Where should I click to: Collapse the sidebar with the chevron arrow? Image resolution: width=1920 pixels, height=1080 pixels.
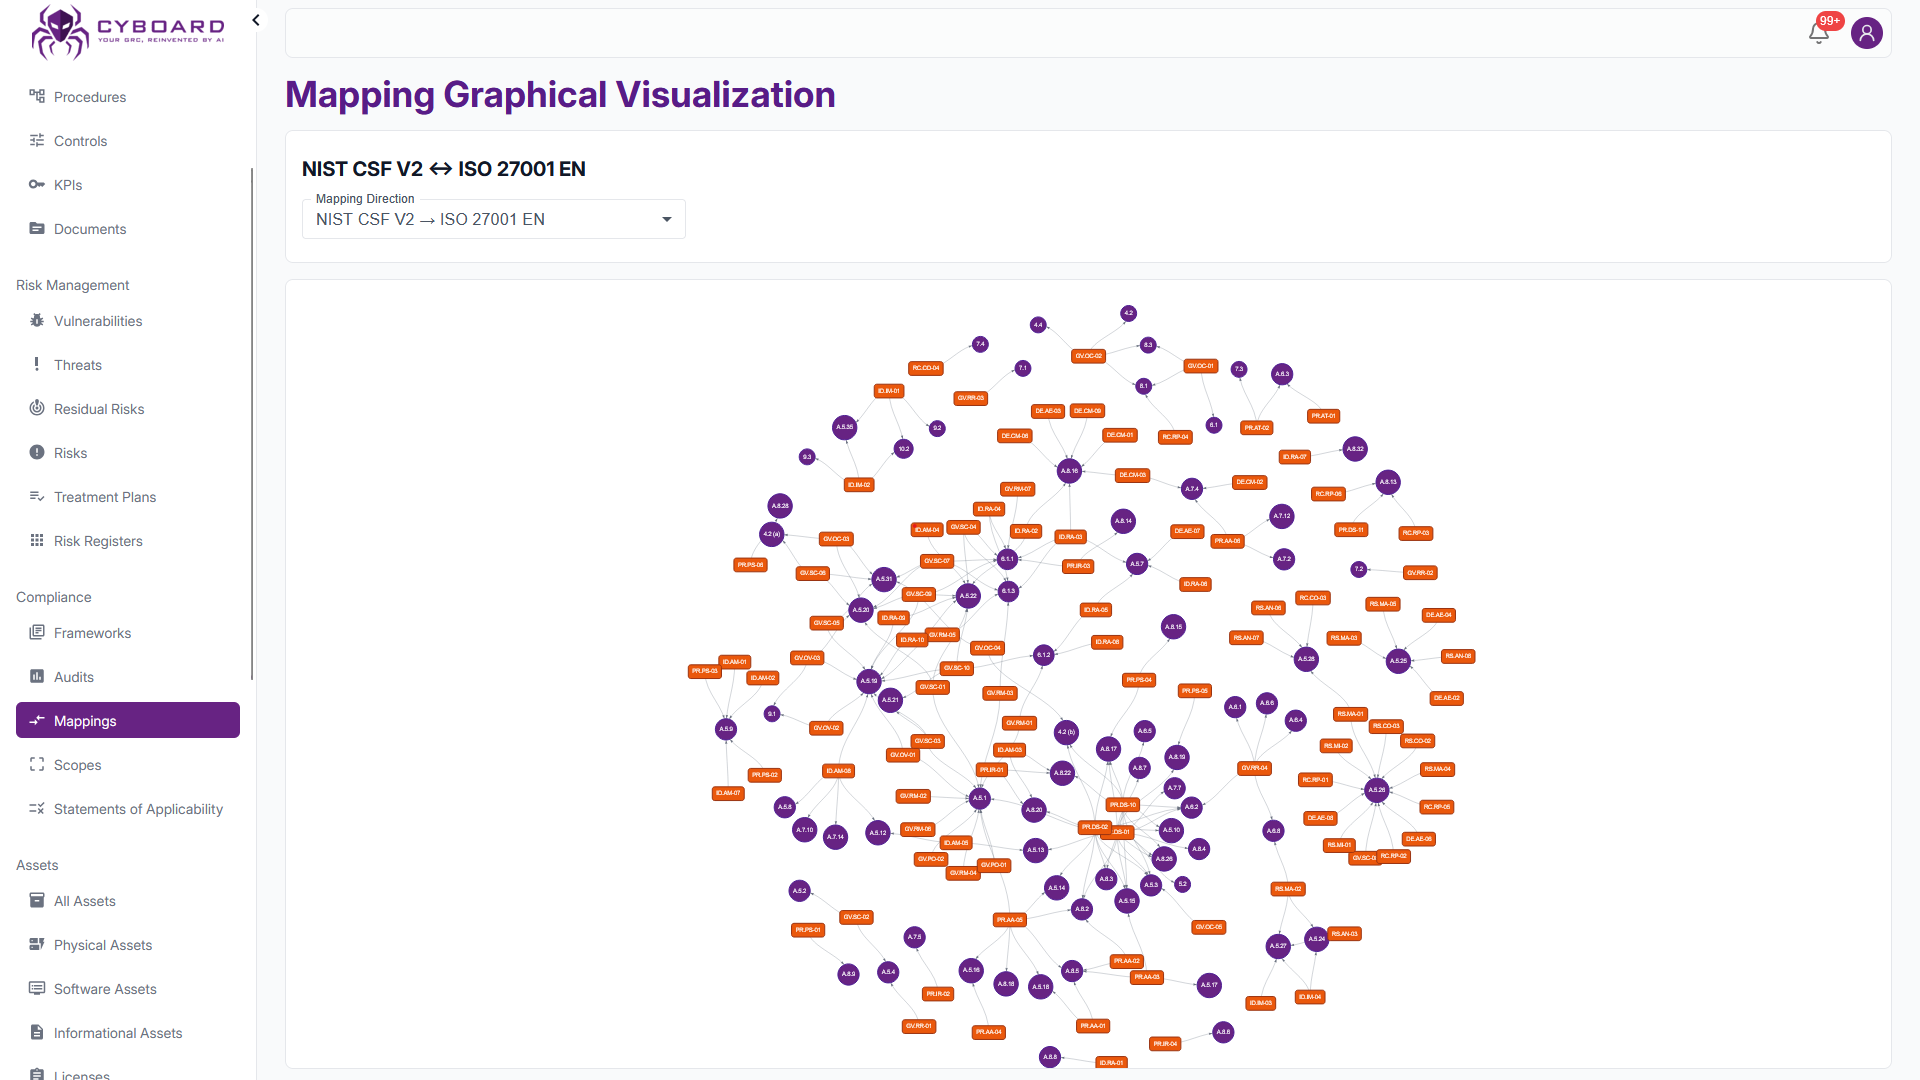pyautogui.click(x=256, y=20)
